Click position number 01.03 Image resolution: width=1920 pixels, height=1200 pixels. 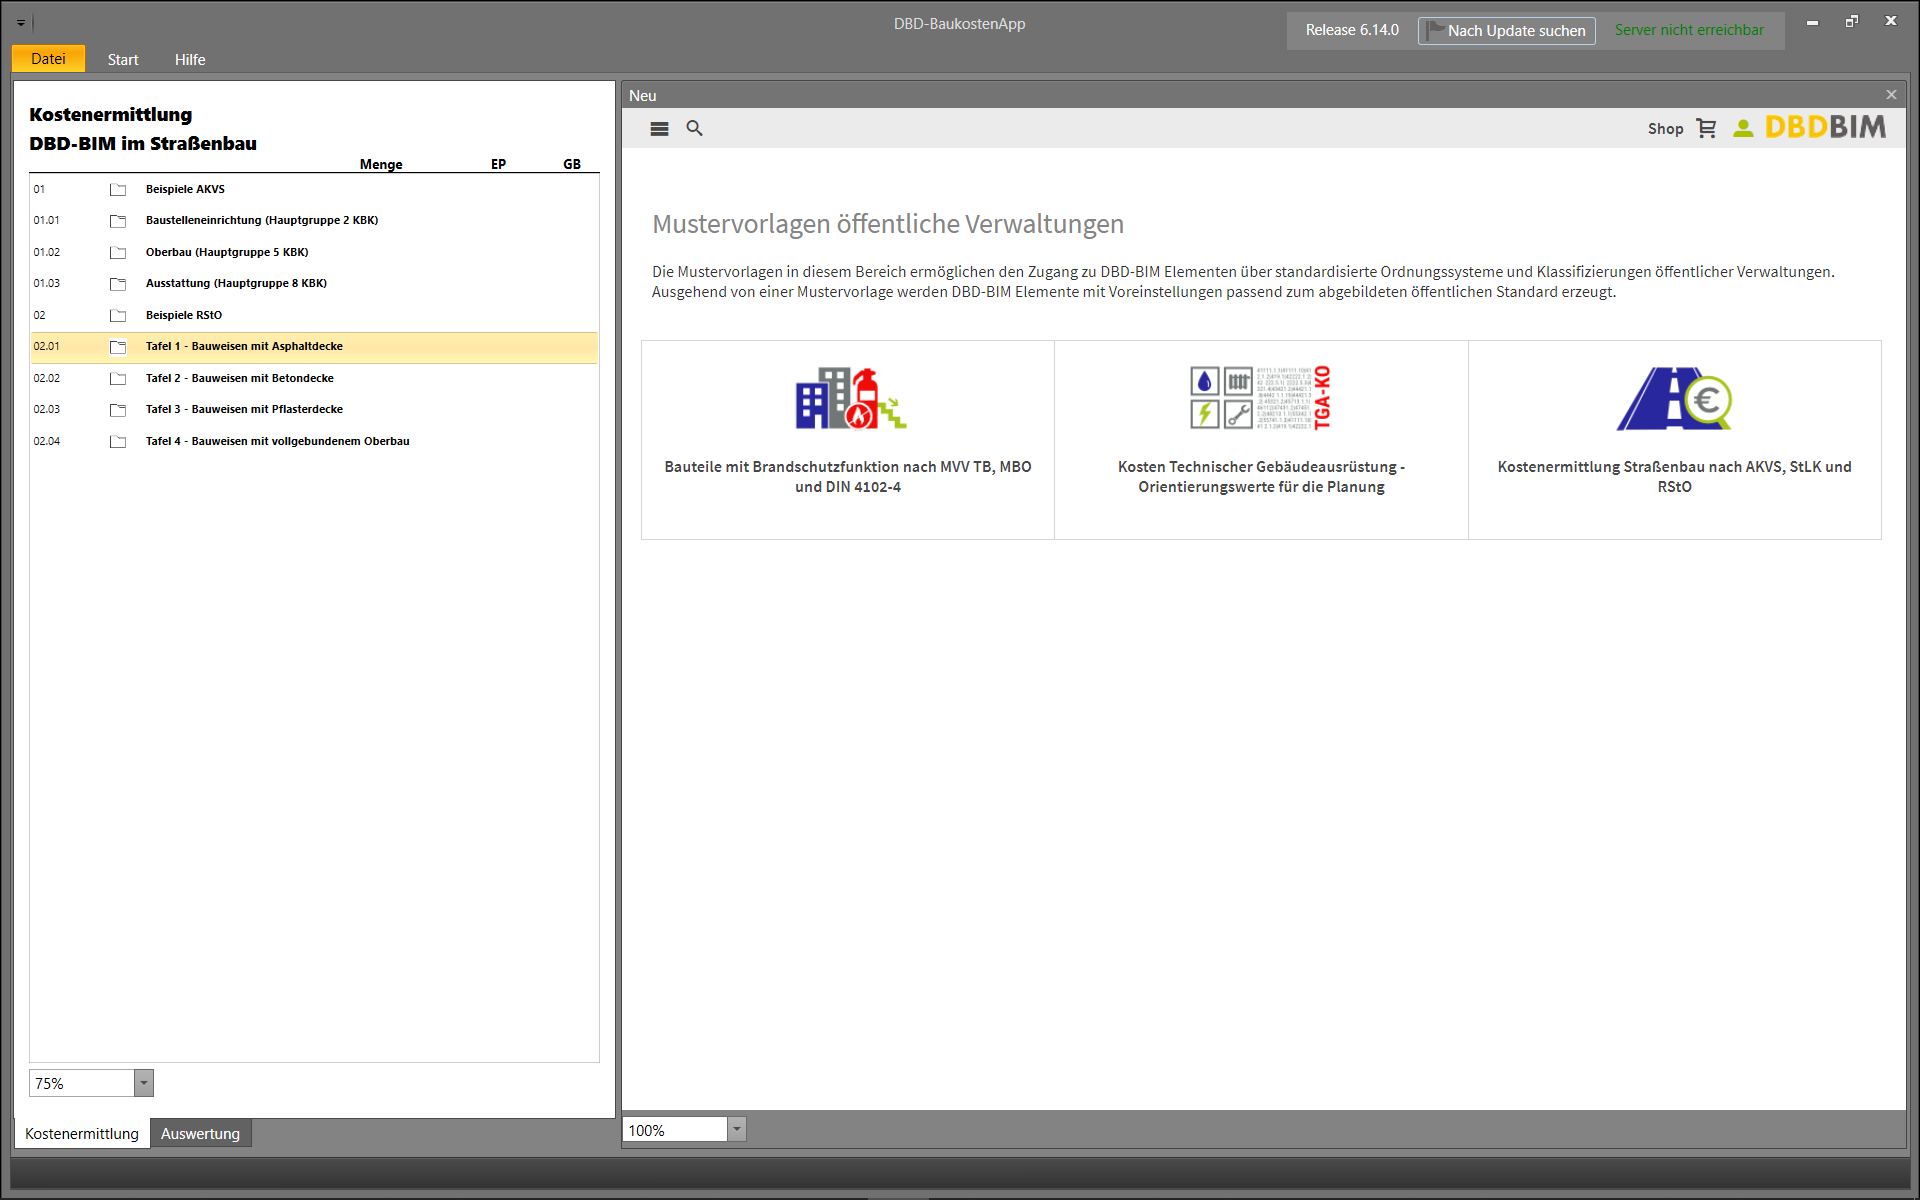click(47, 284)
